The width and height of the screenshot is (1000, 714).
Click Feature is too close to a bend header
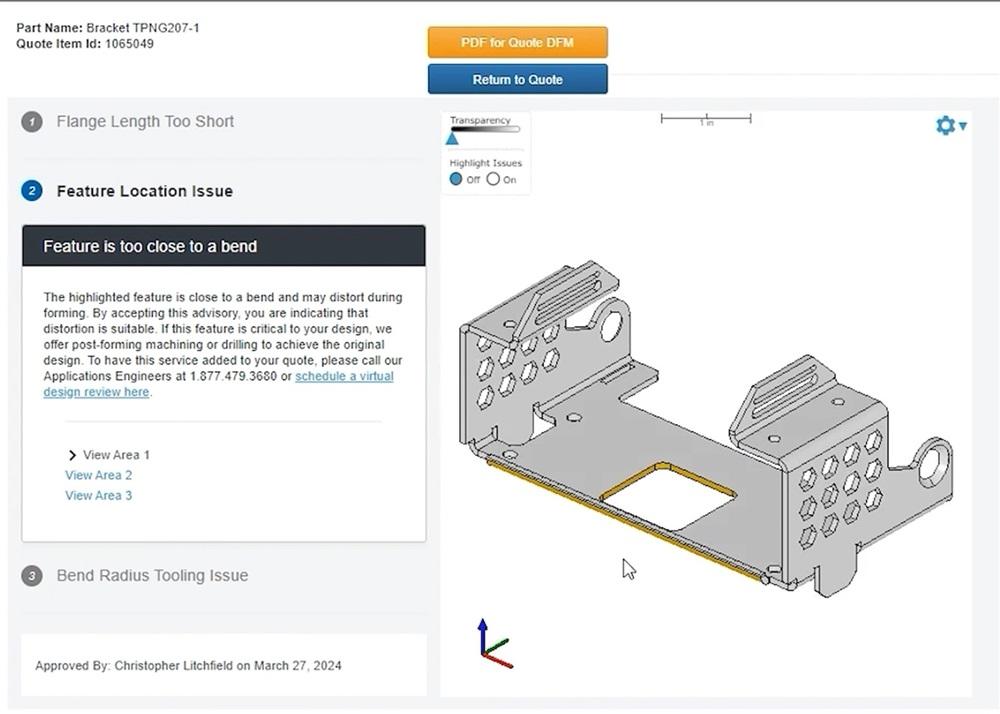click(224, 245)
